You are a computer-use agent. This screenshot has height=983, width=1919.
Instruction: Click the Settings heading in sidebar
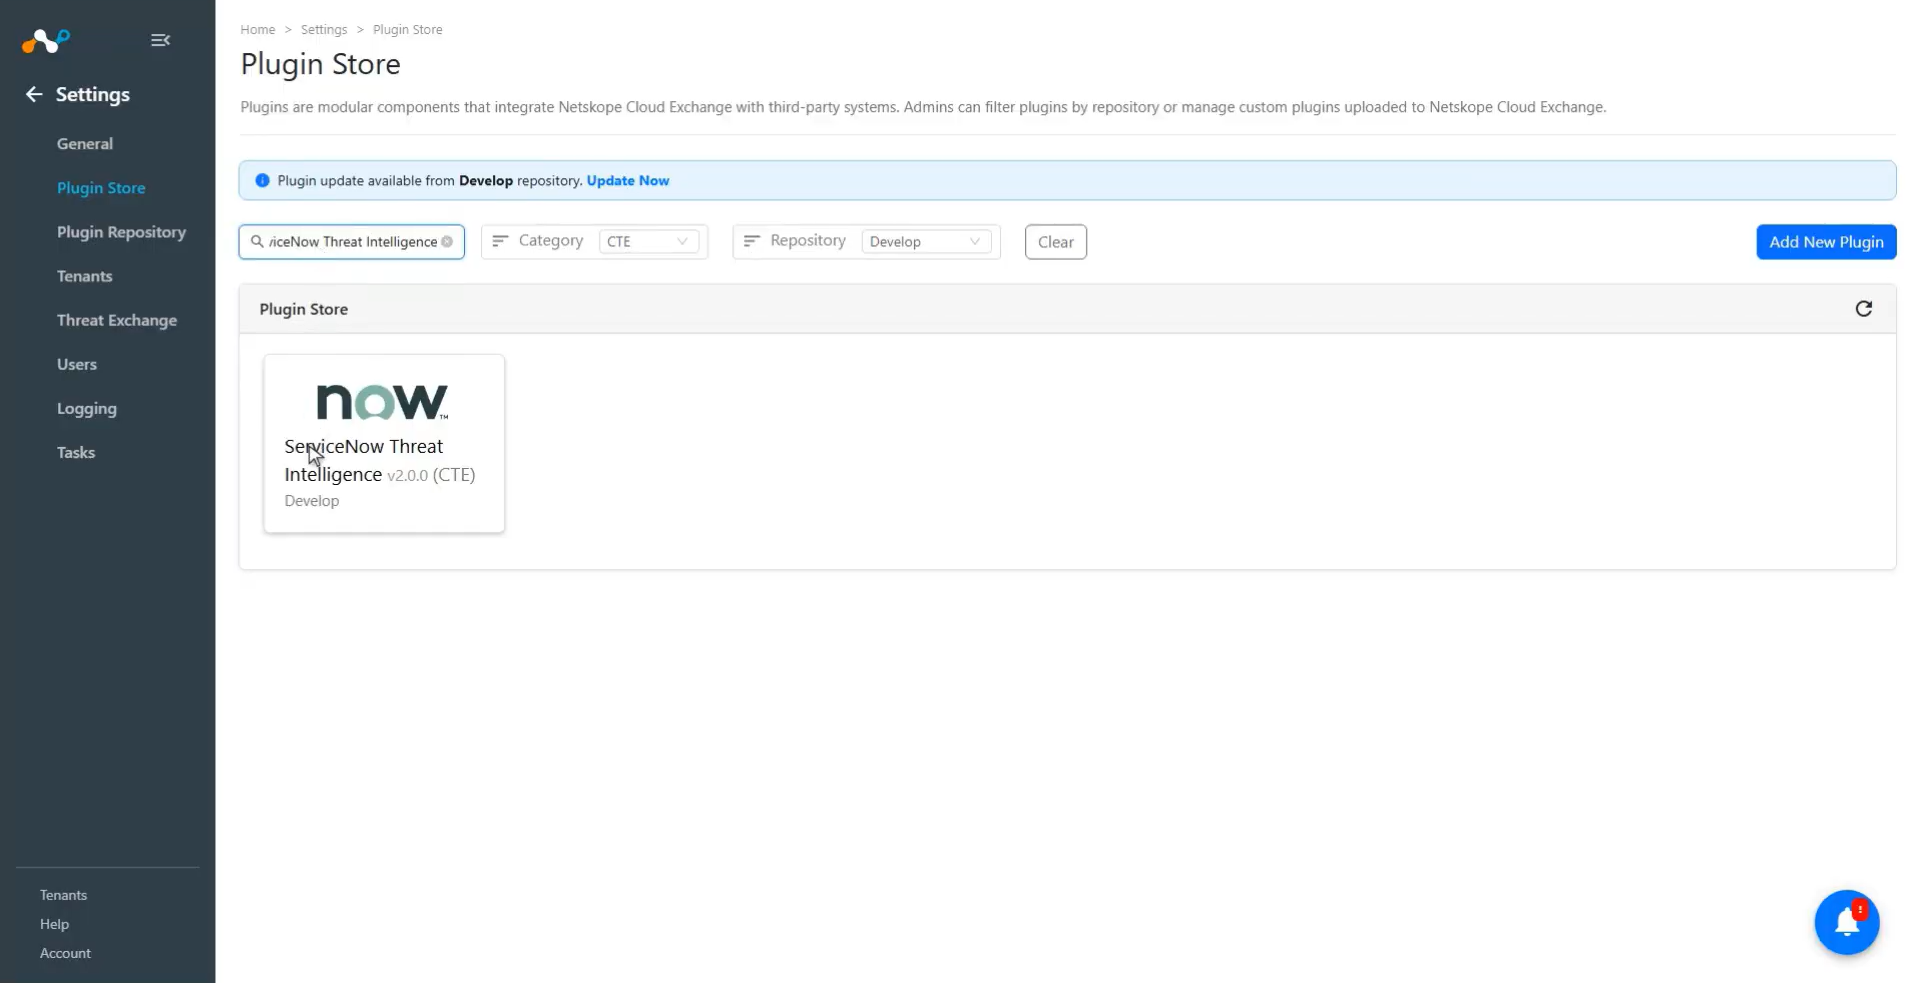tap(93, 94)
